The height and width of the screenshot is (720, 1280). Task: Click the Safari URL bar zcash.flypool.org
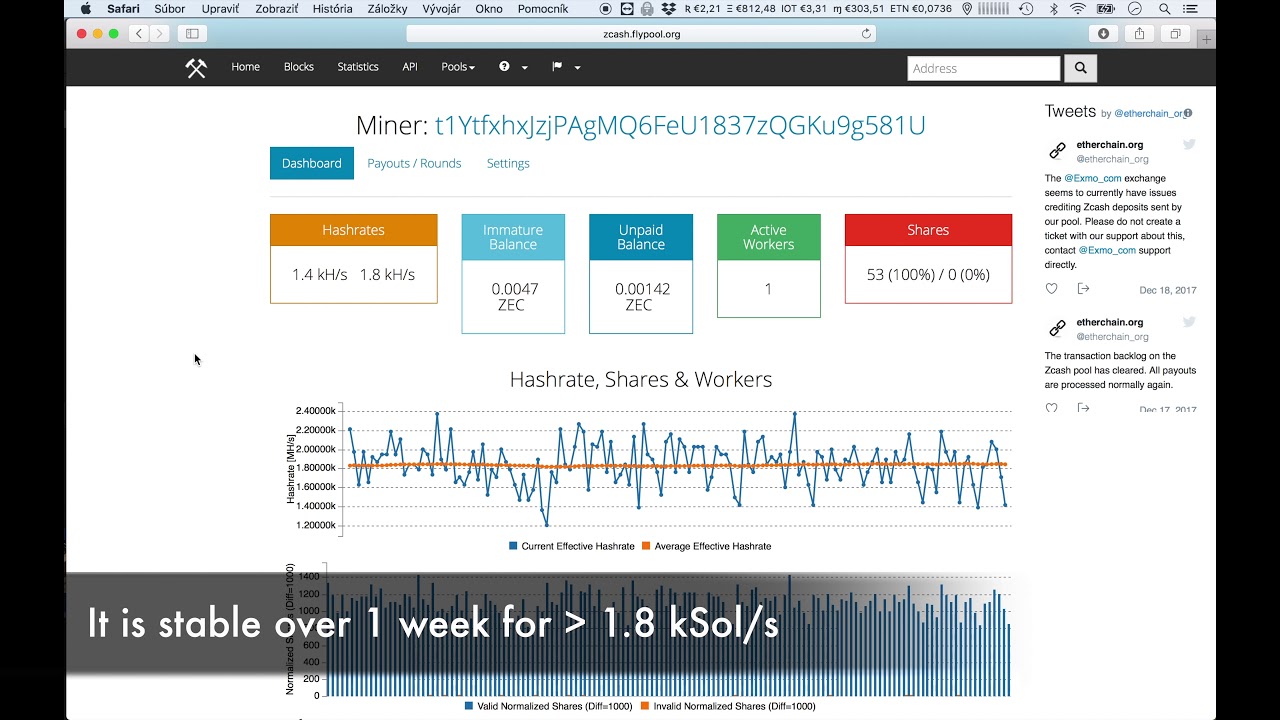pyautogui.click(x=641, y=33)
